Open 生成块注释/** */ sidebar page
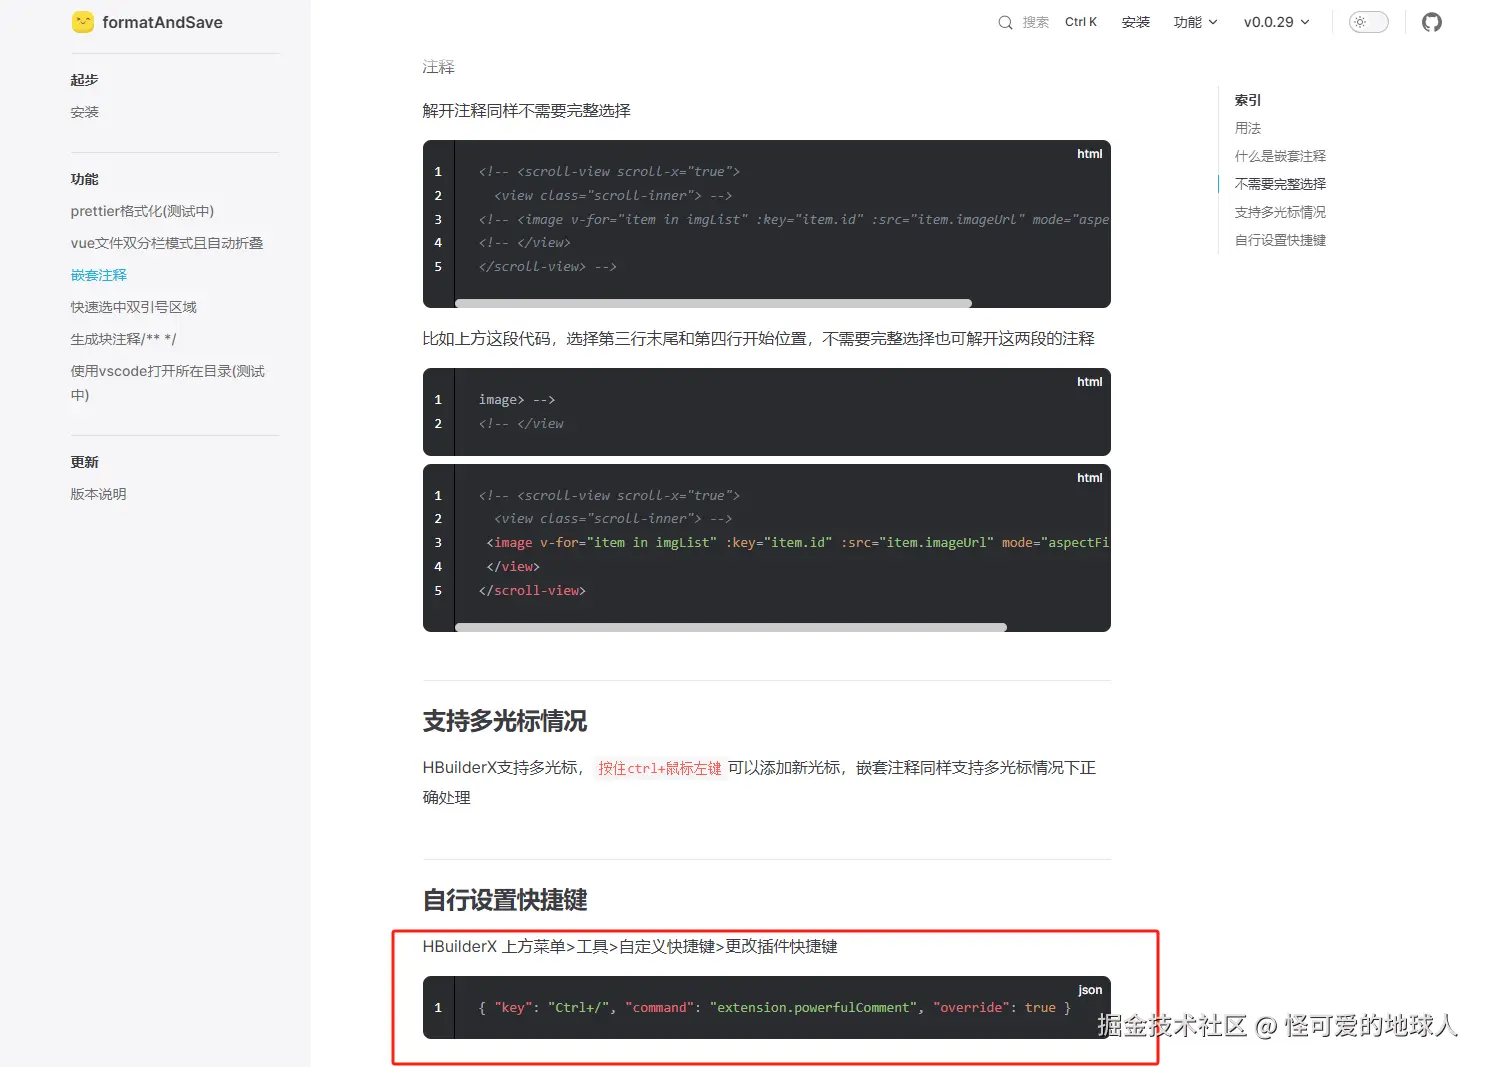The height and width of the screenshot is (1067, 1486). [123, 339]
